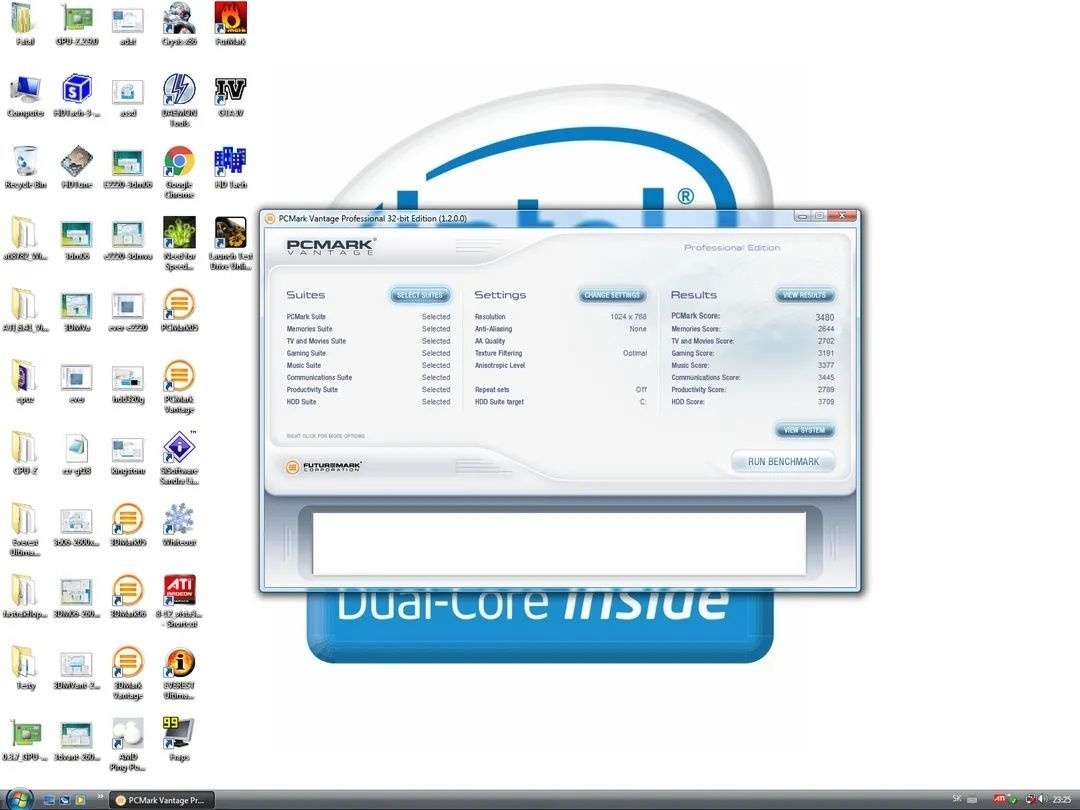Expand the quick launch chevron in taskbar
1080x810 pixels.
point(100,796)
